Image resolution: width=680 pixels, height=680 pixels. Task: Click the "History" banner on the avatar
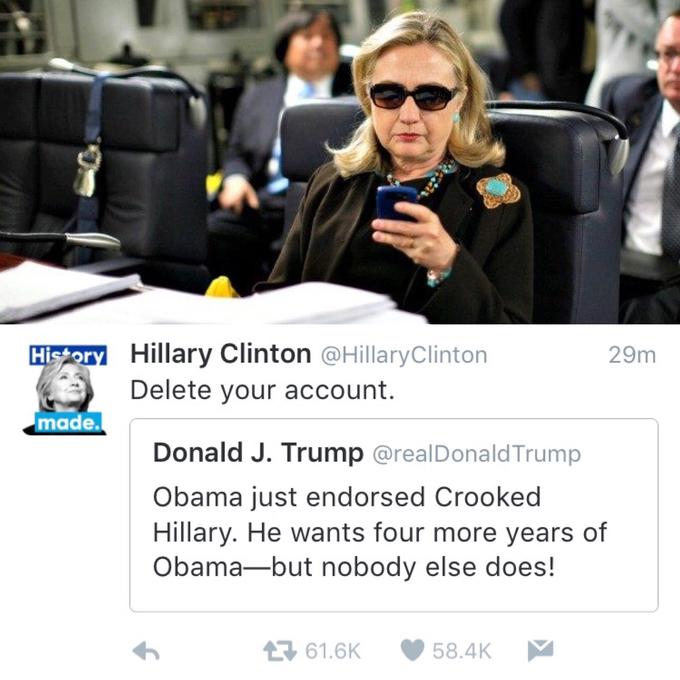tap(68, 356)
